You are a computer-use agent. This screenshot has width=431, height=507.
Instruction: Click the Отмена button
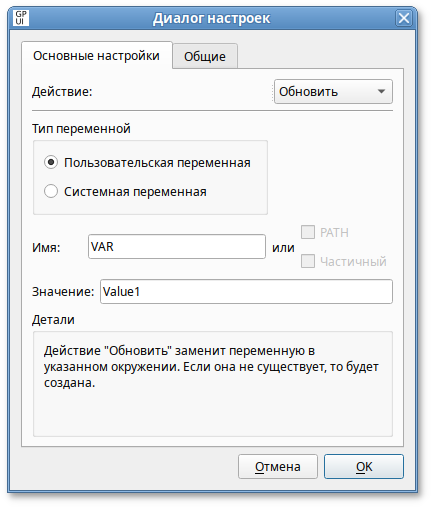click(278, 466)
